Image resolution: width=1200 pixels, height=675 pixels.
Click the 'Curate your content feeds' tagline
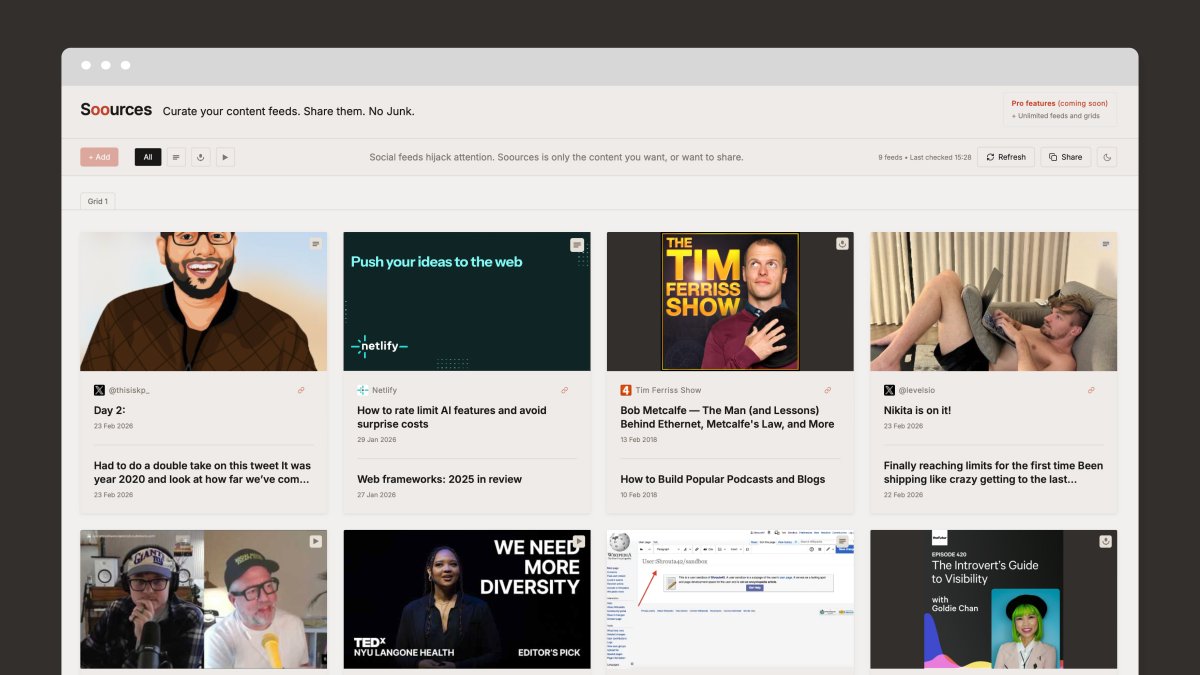(x=288, y=111)
